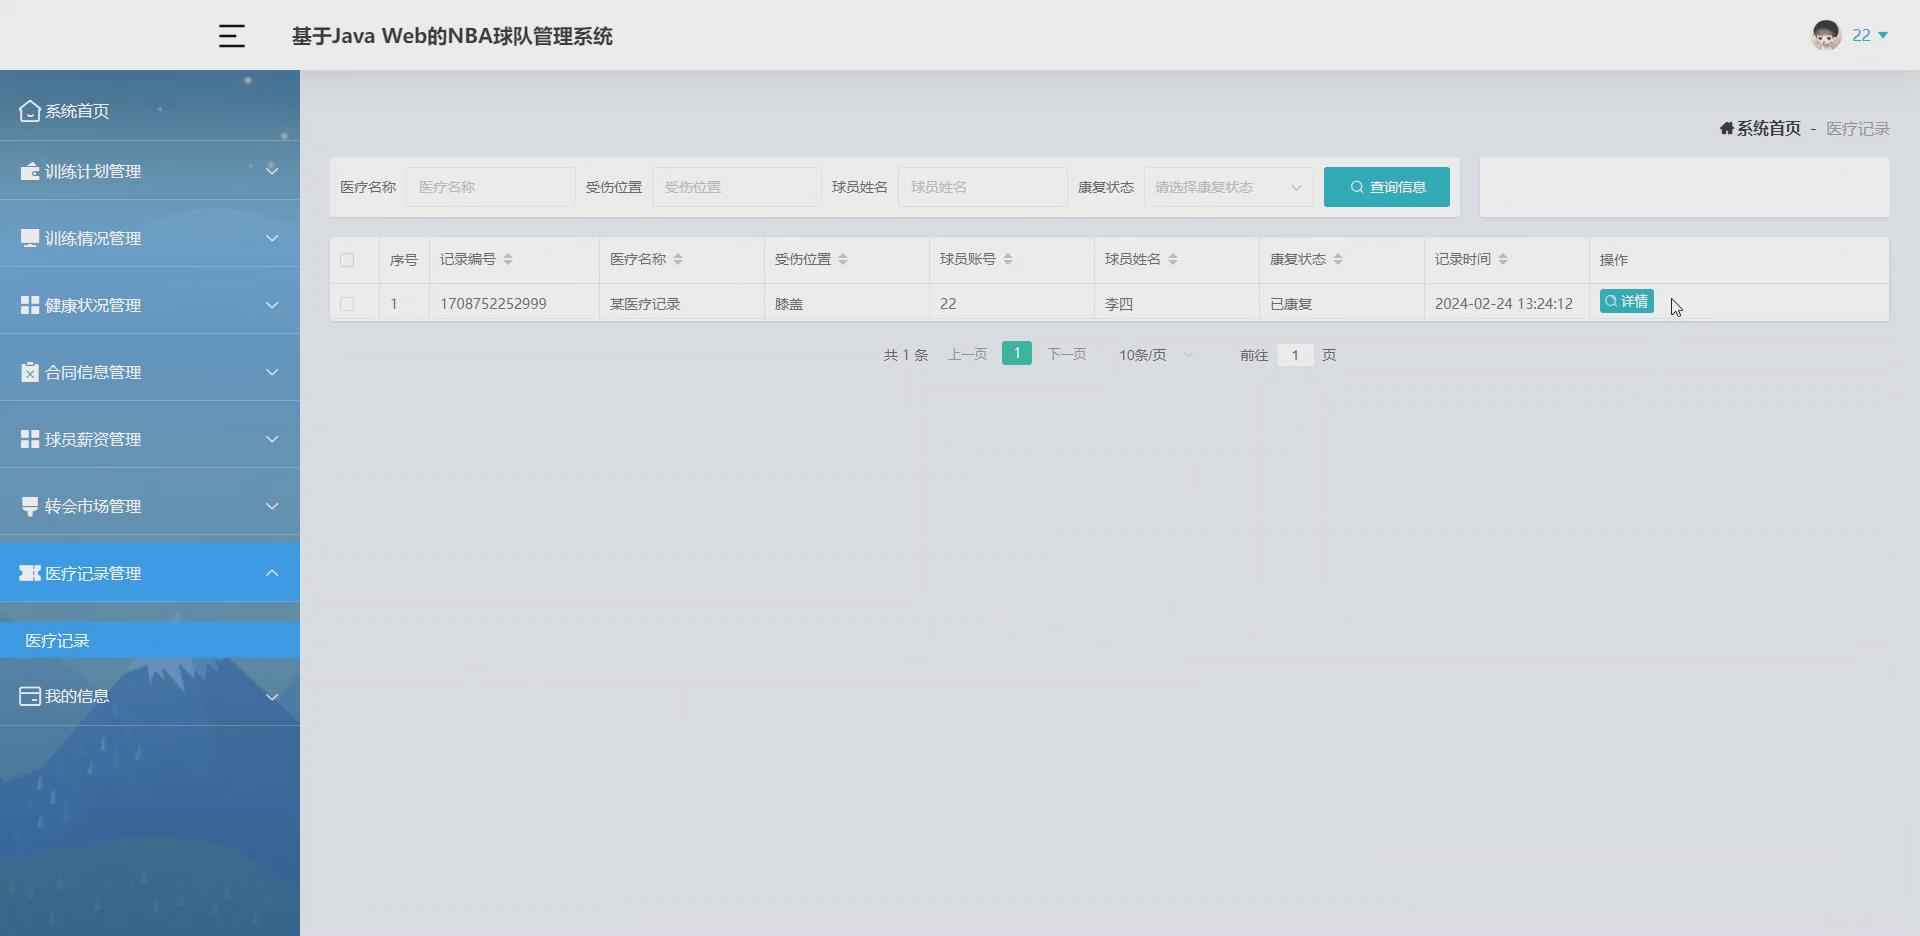Open the 10条/页 page size dropdown
This screenshot has width=1920, height=936.
click(x=1152, y=354)
